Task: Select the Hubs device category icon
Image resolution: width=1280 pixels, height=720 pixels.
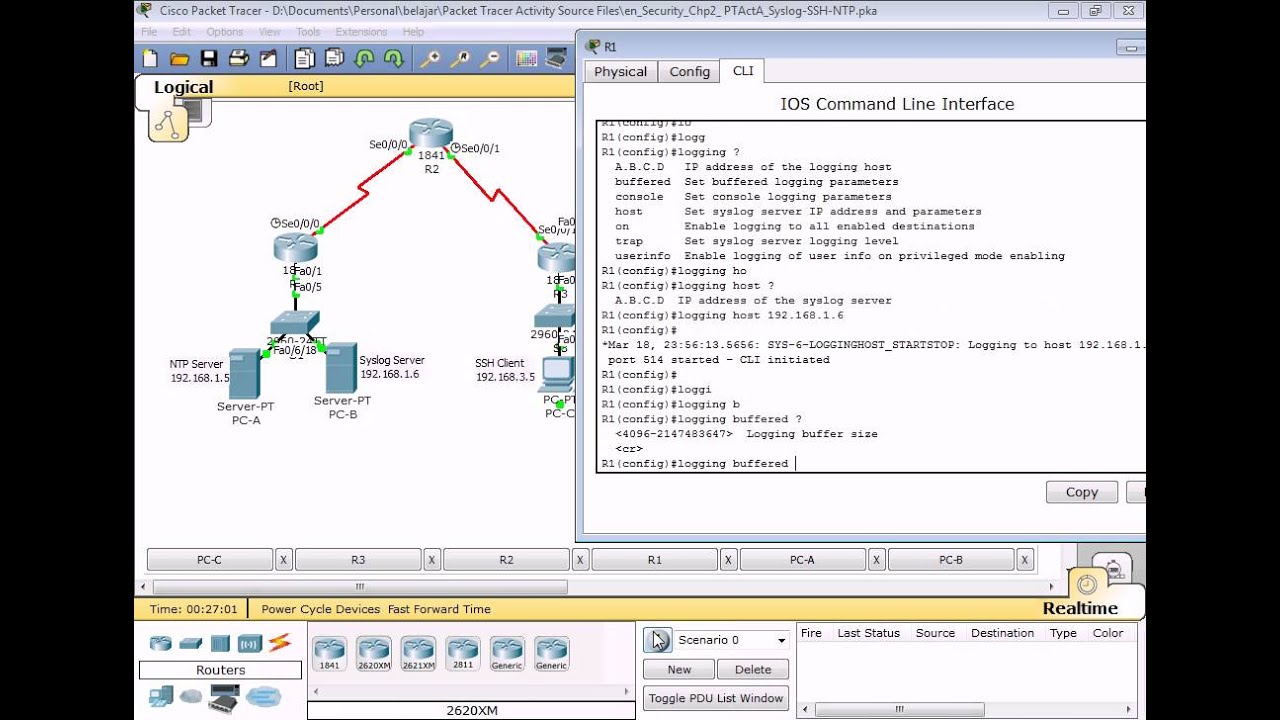Action: pyautogui.click(x=220, y=643)
